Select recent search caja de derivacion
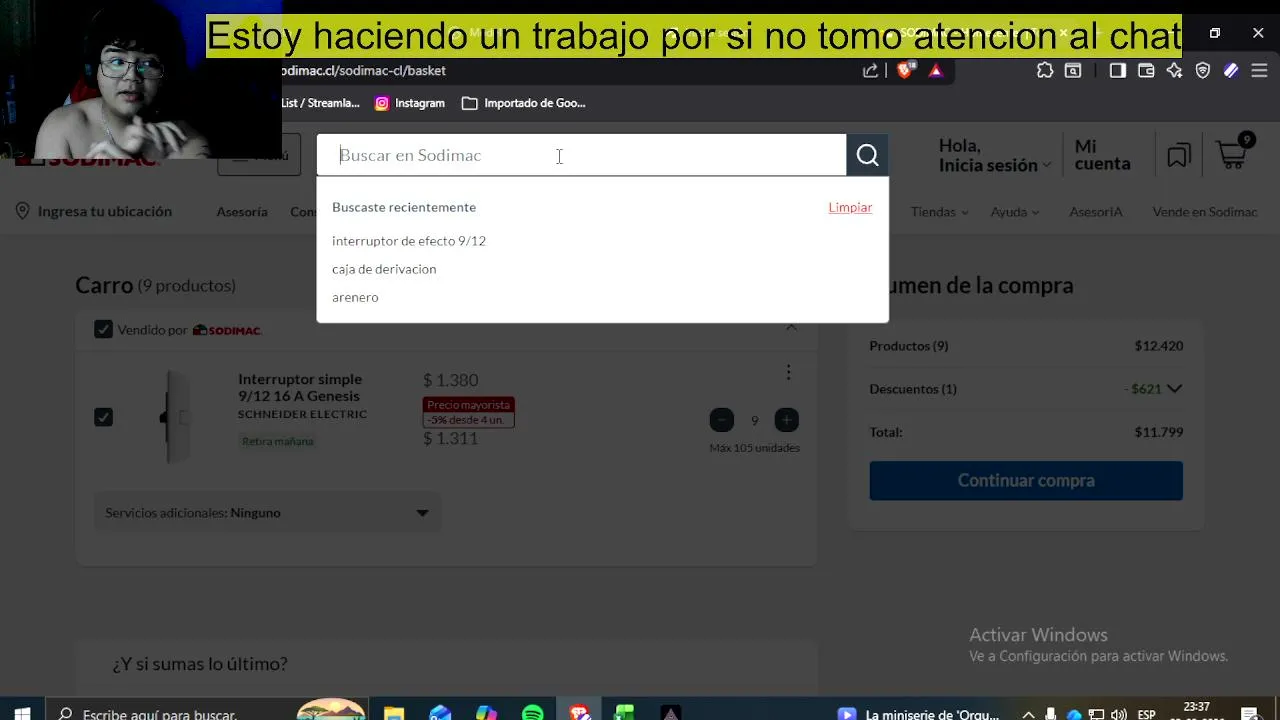Viewport: 1280px width, 720px height. 384,269
